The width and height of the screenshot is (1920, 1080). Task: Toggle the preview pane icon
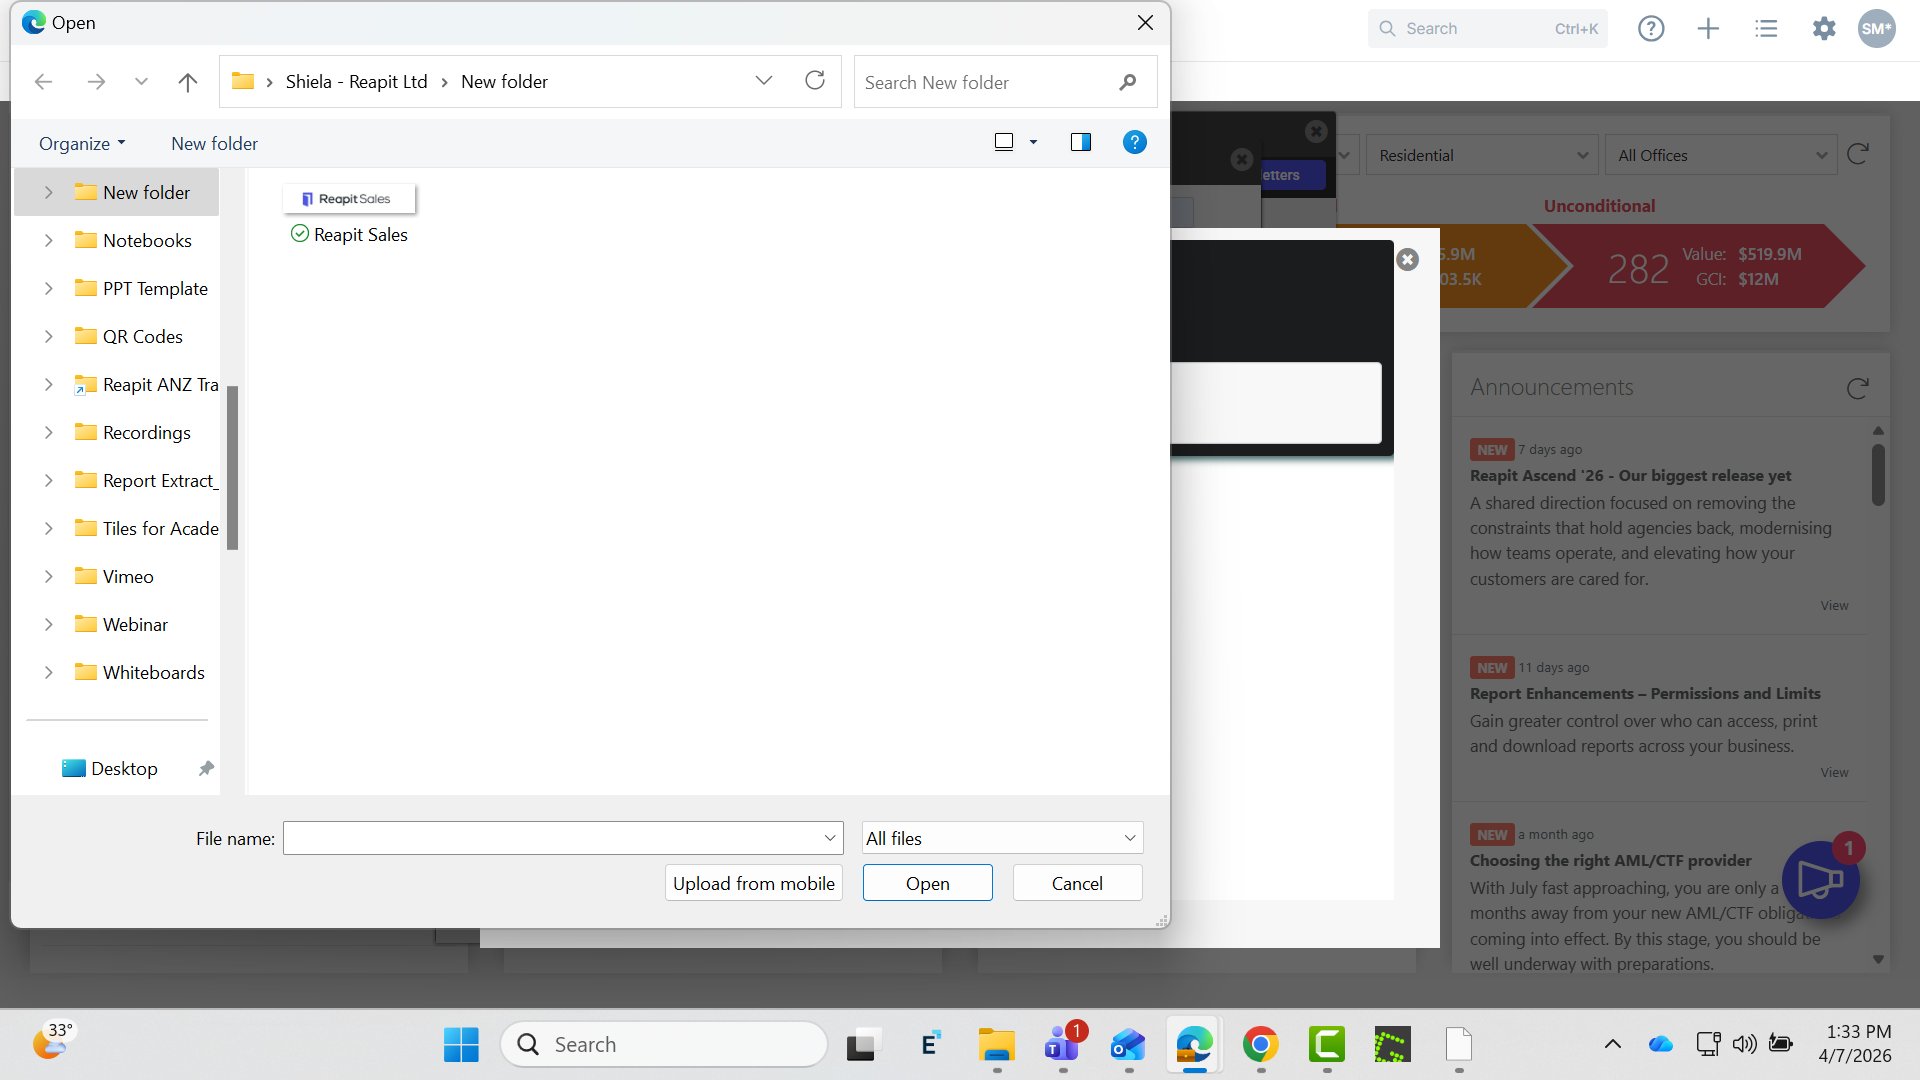(1081, 142)
